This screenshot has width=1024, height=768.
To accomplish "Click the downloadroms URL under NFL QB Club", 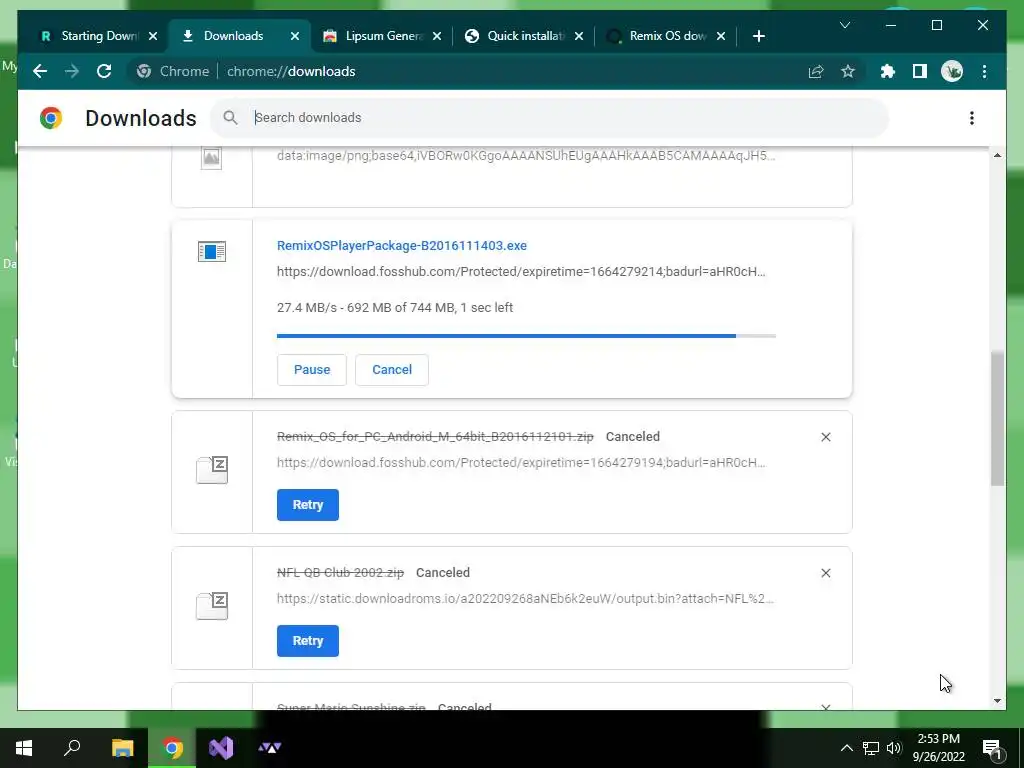I will [x=525, y=598].
